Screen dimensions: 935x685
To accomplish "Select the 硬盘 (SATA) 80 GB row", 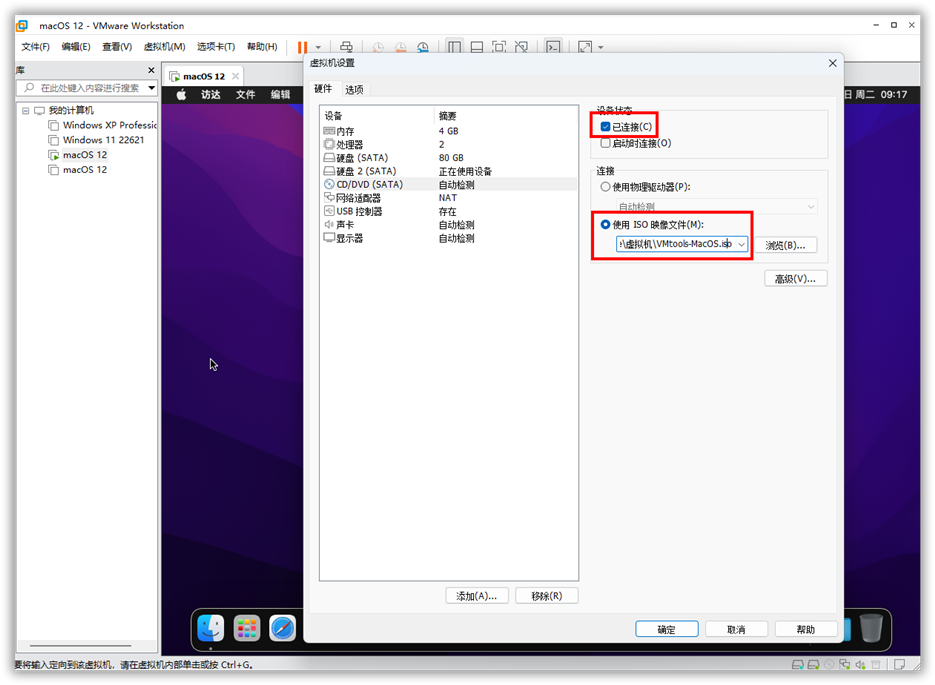I will 448,158.
